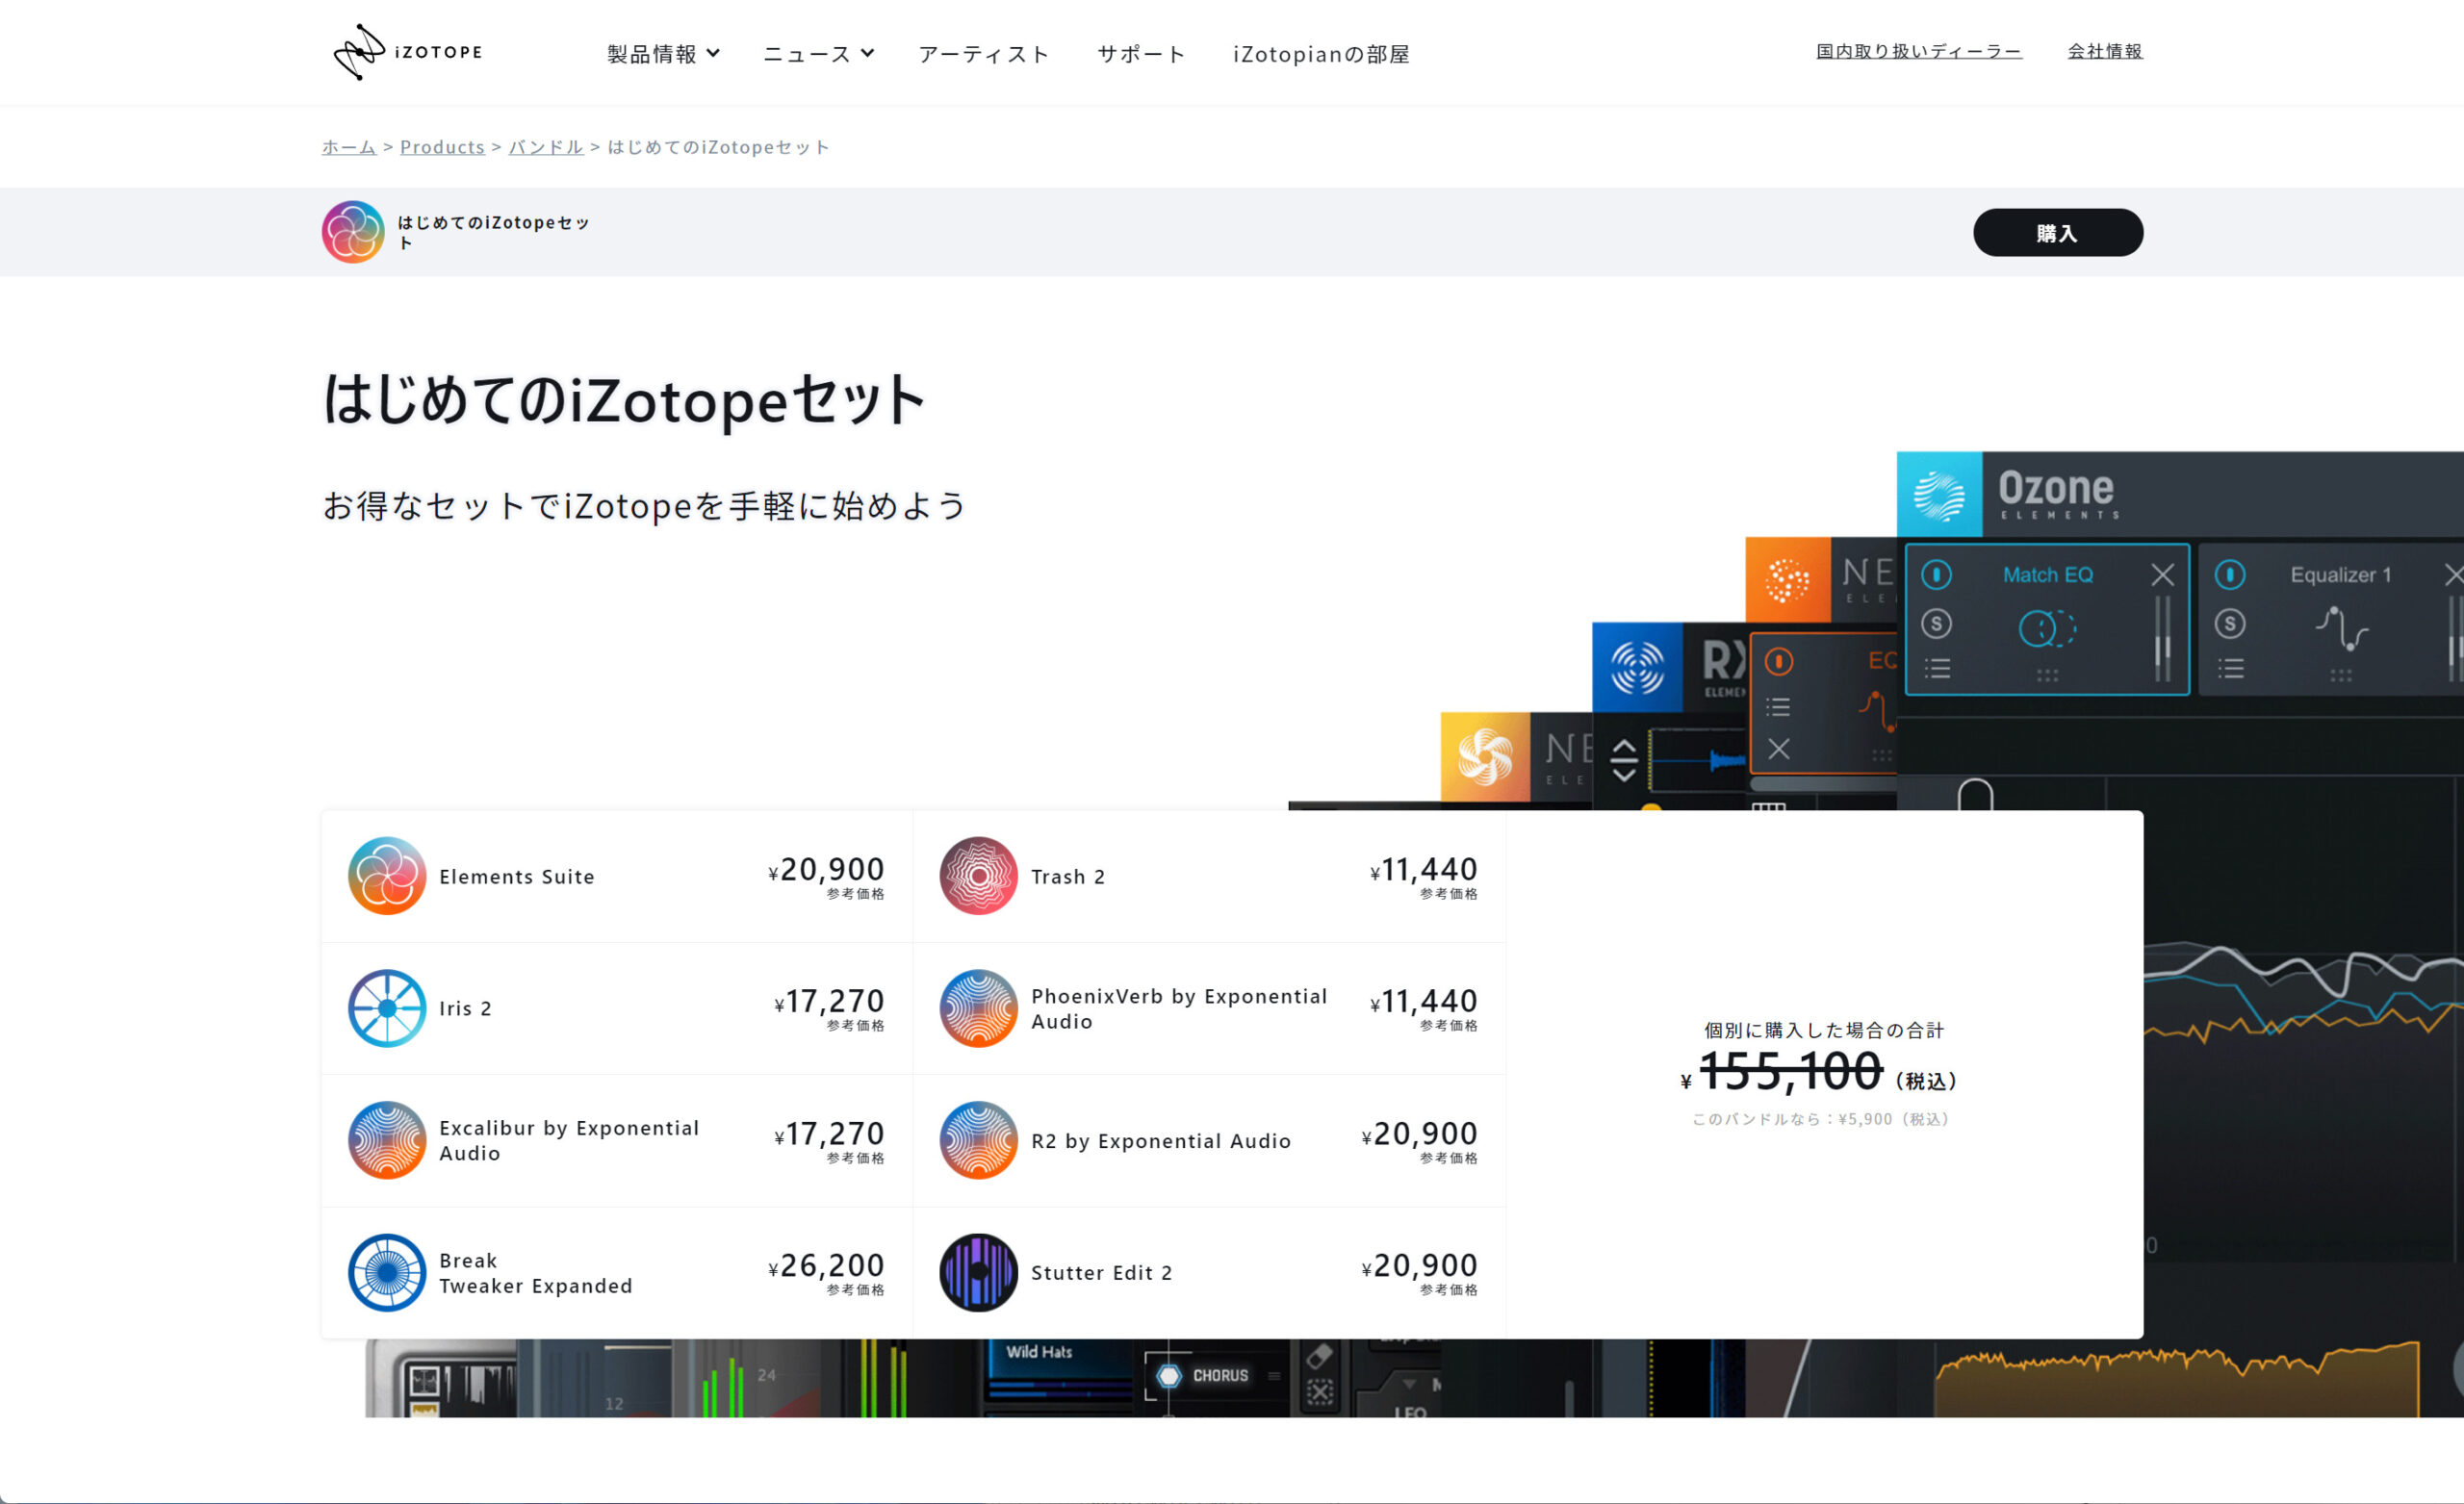Click the yellow Nectar Elements logo icon
The image size is (2464, 1504).
tap(1485, 756)
